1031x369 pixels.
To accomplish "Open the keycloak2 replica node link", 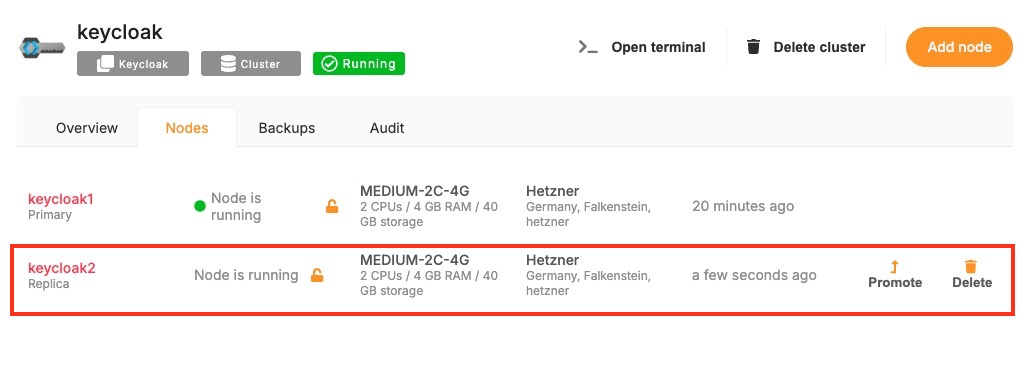I will [62, 268].
